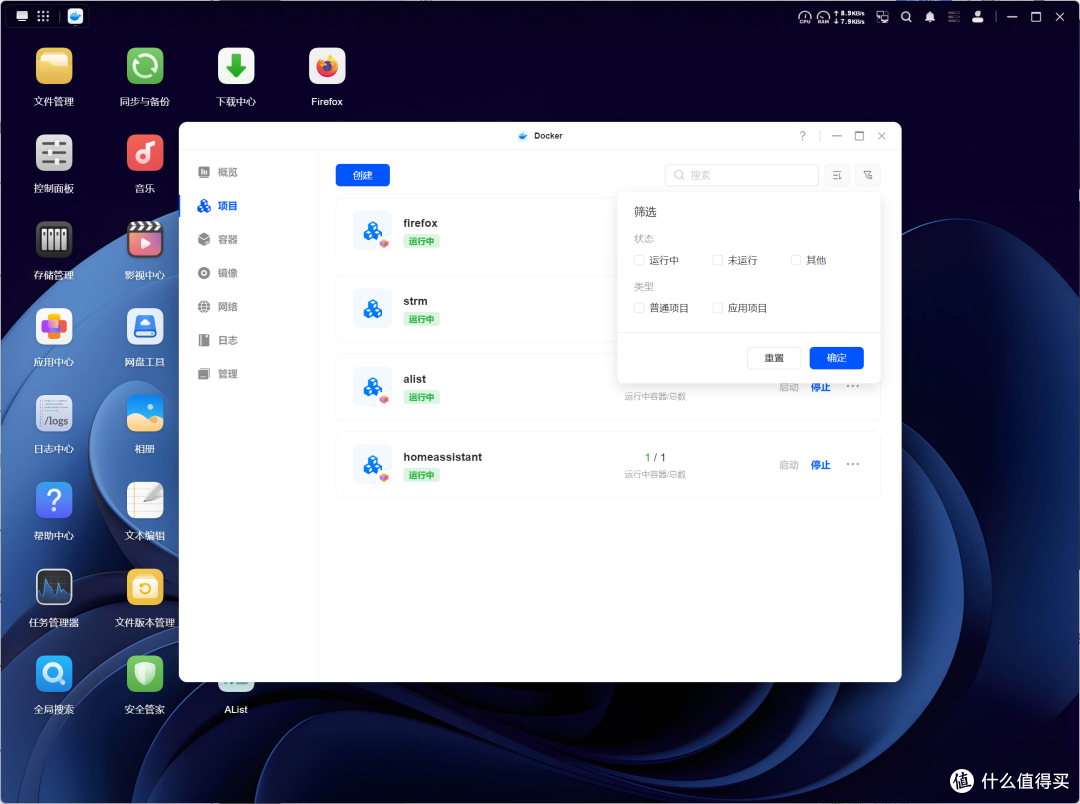Launch the Firefox desktop shortcut
The height and width of the screenshot is (804, 1080).
[326, 66]
